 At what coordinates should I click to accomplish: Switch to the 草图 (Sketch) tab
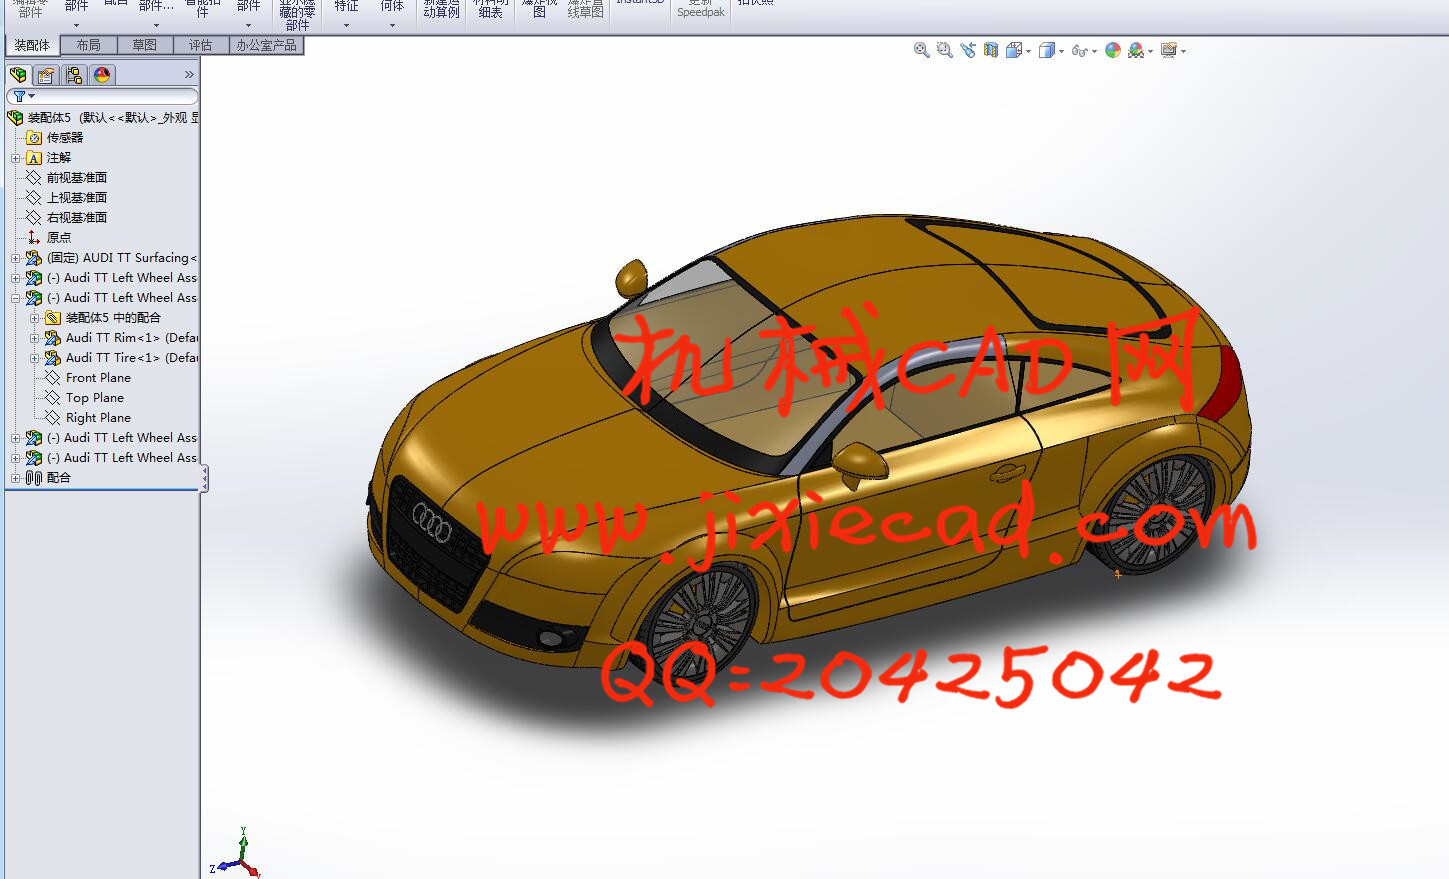click(x=144, y=45)
